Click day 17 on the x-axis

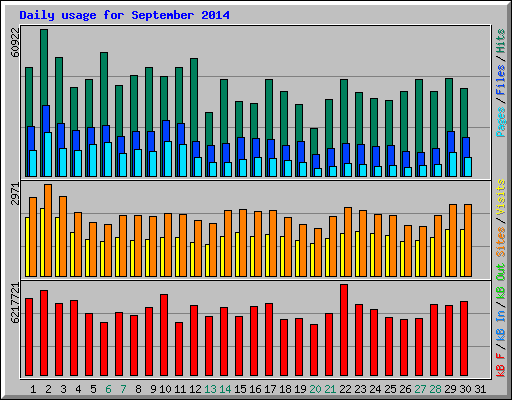click(x=270, y=389)
